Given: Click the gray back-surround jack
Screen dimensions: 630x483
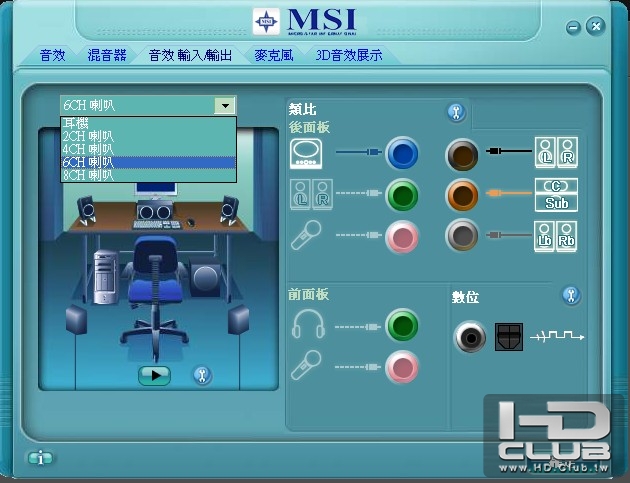Looking at the screenshot, I should click(x=462, y=235).
